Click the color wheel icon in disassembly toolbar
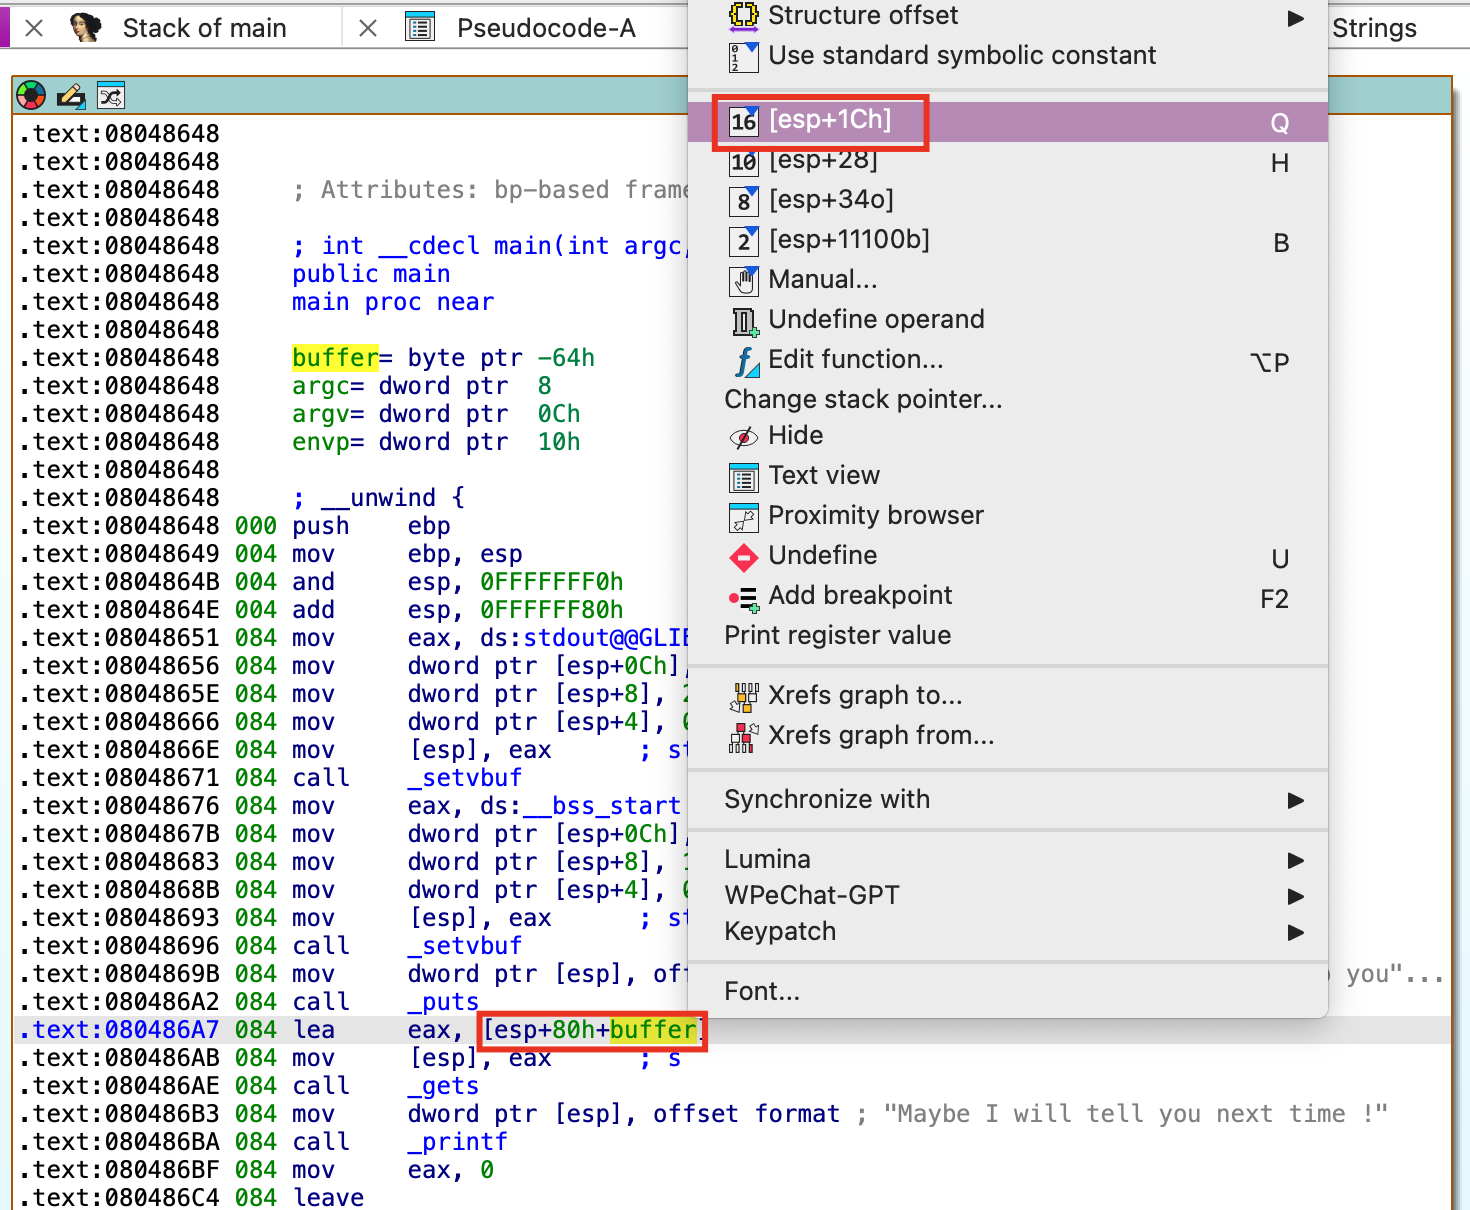Image resolution: width=1470 pixels, height=1210 pixels. 32,96
